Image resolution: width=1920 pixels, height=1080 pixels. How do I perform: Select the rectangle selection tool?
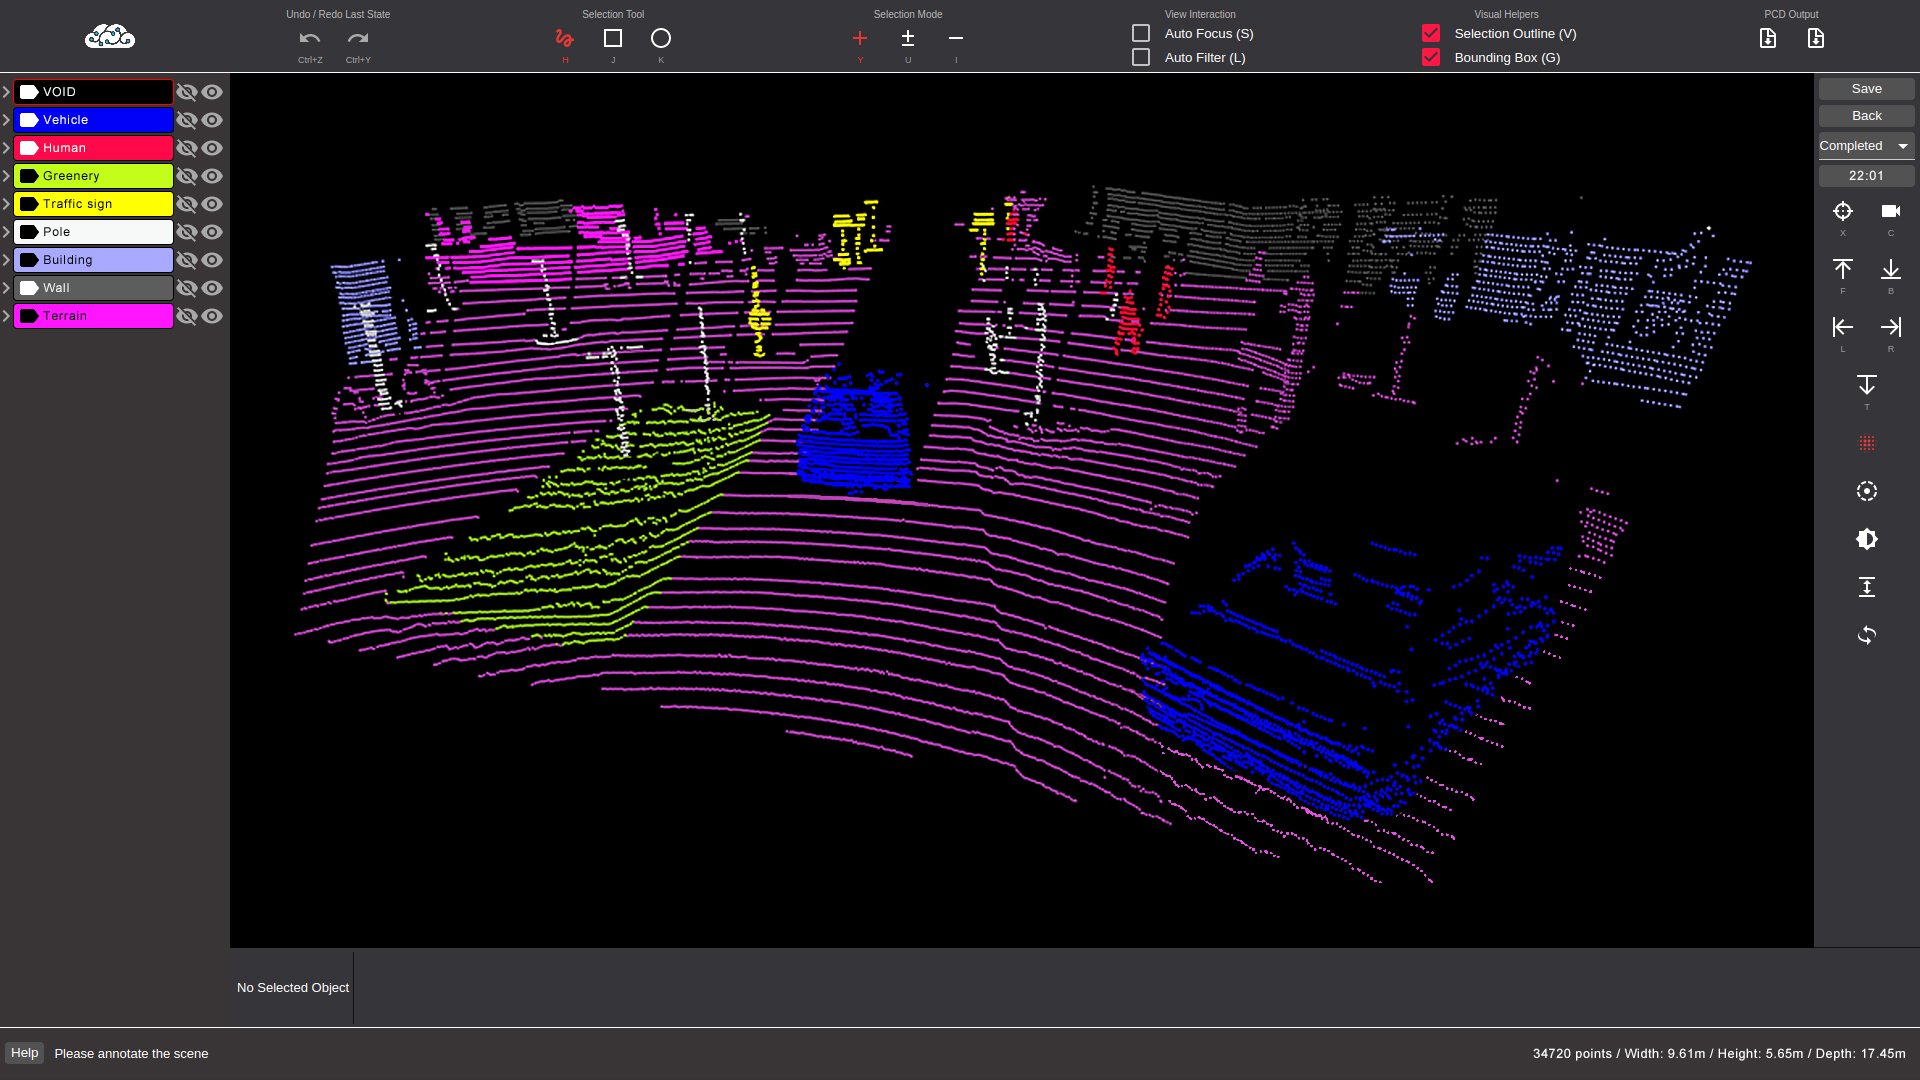point(613,38)
